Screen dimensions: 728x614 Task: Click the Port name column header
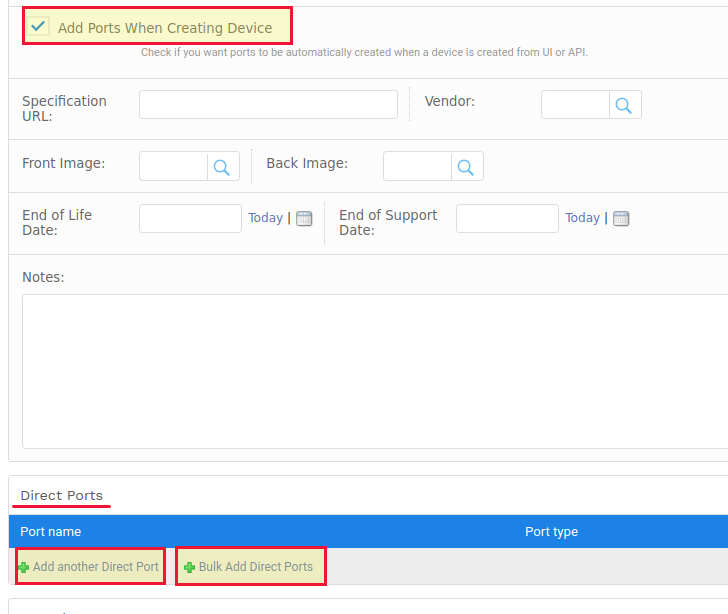[51, 531]
